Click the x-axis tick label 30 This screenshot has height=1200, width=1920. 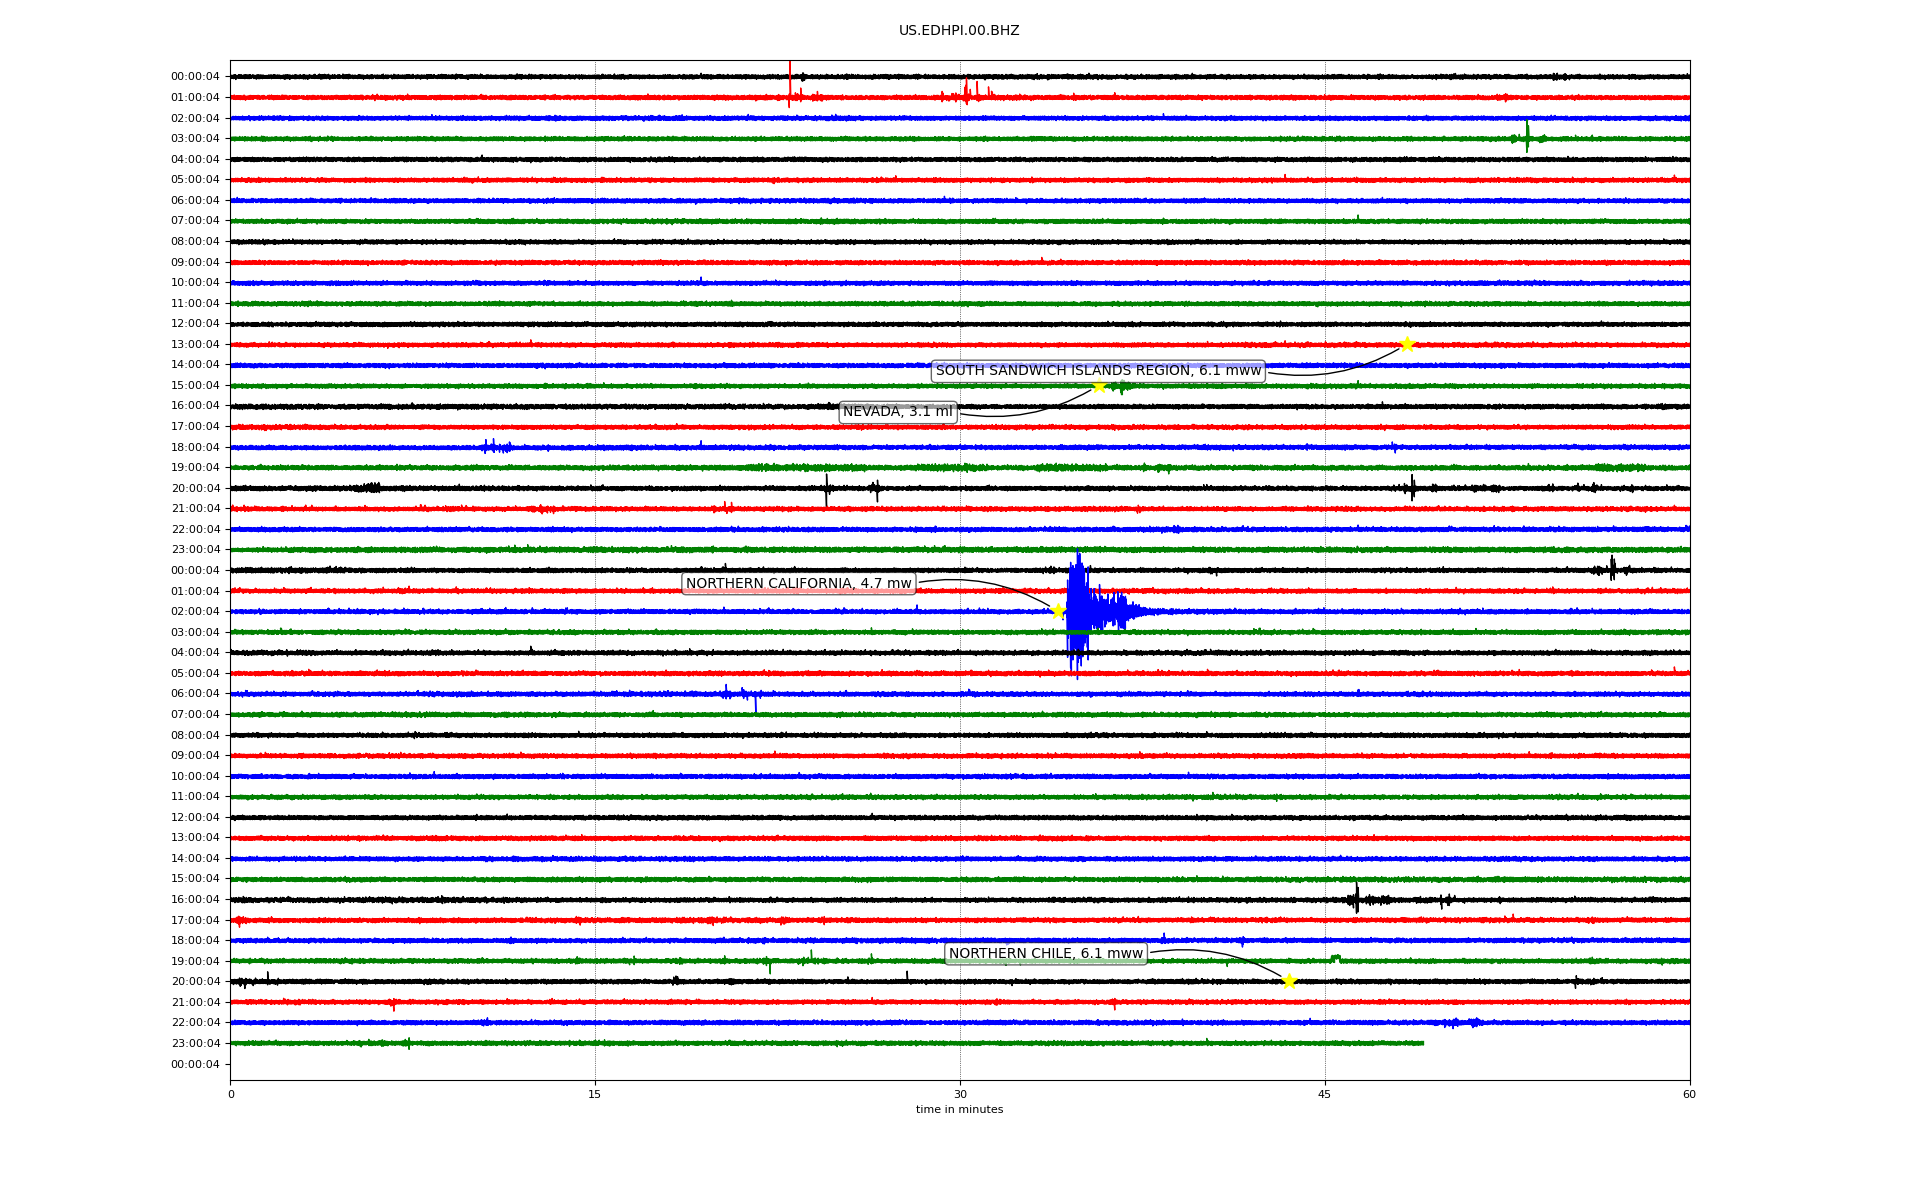click(x=960, y=1094)
